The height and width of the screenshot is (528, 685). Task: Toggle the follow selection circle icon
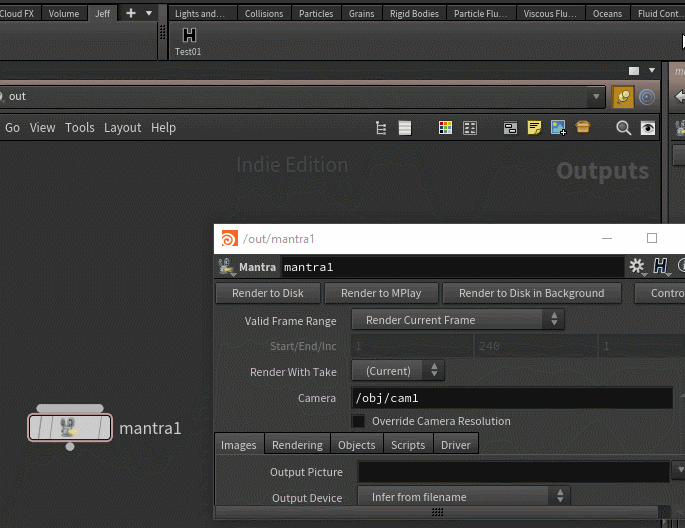(x=647, y=97)
